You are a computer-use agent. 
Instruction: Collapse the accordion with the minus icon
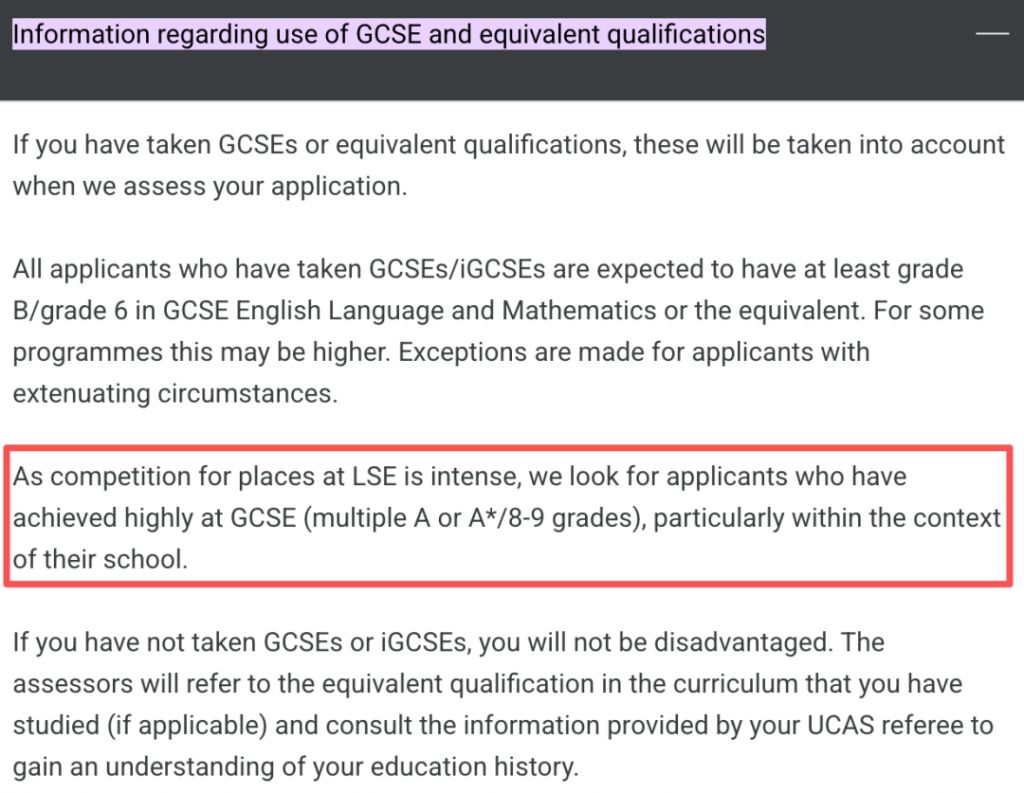point(992,34)
